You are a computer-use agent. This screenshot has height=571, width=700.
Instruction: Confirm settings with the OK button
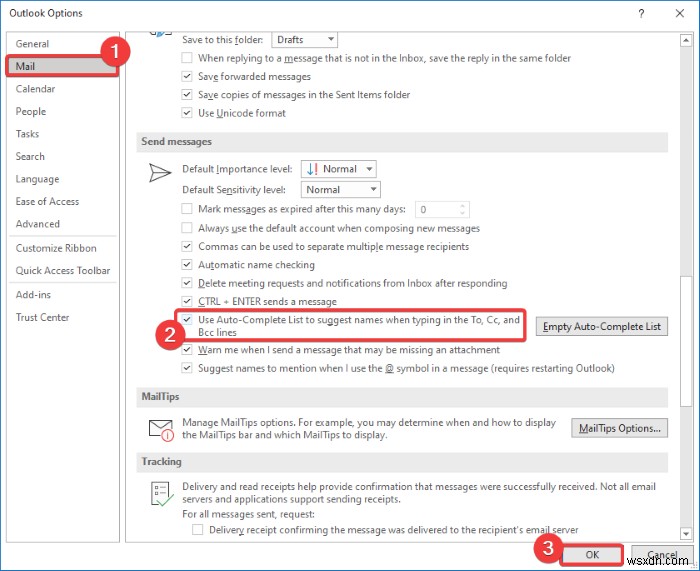pyautogui.click(x=592, y=554)
